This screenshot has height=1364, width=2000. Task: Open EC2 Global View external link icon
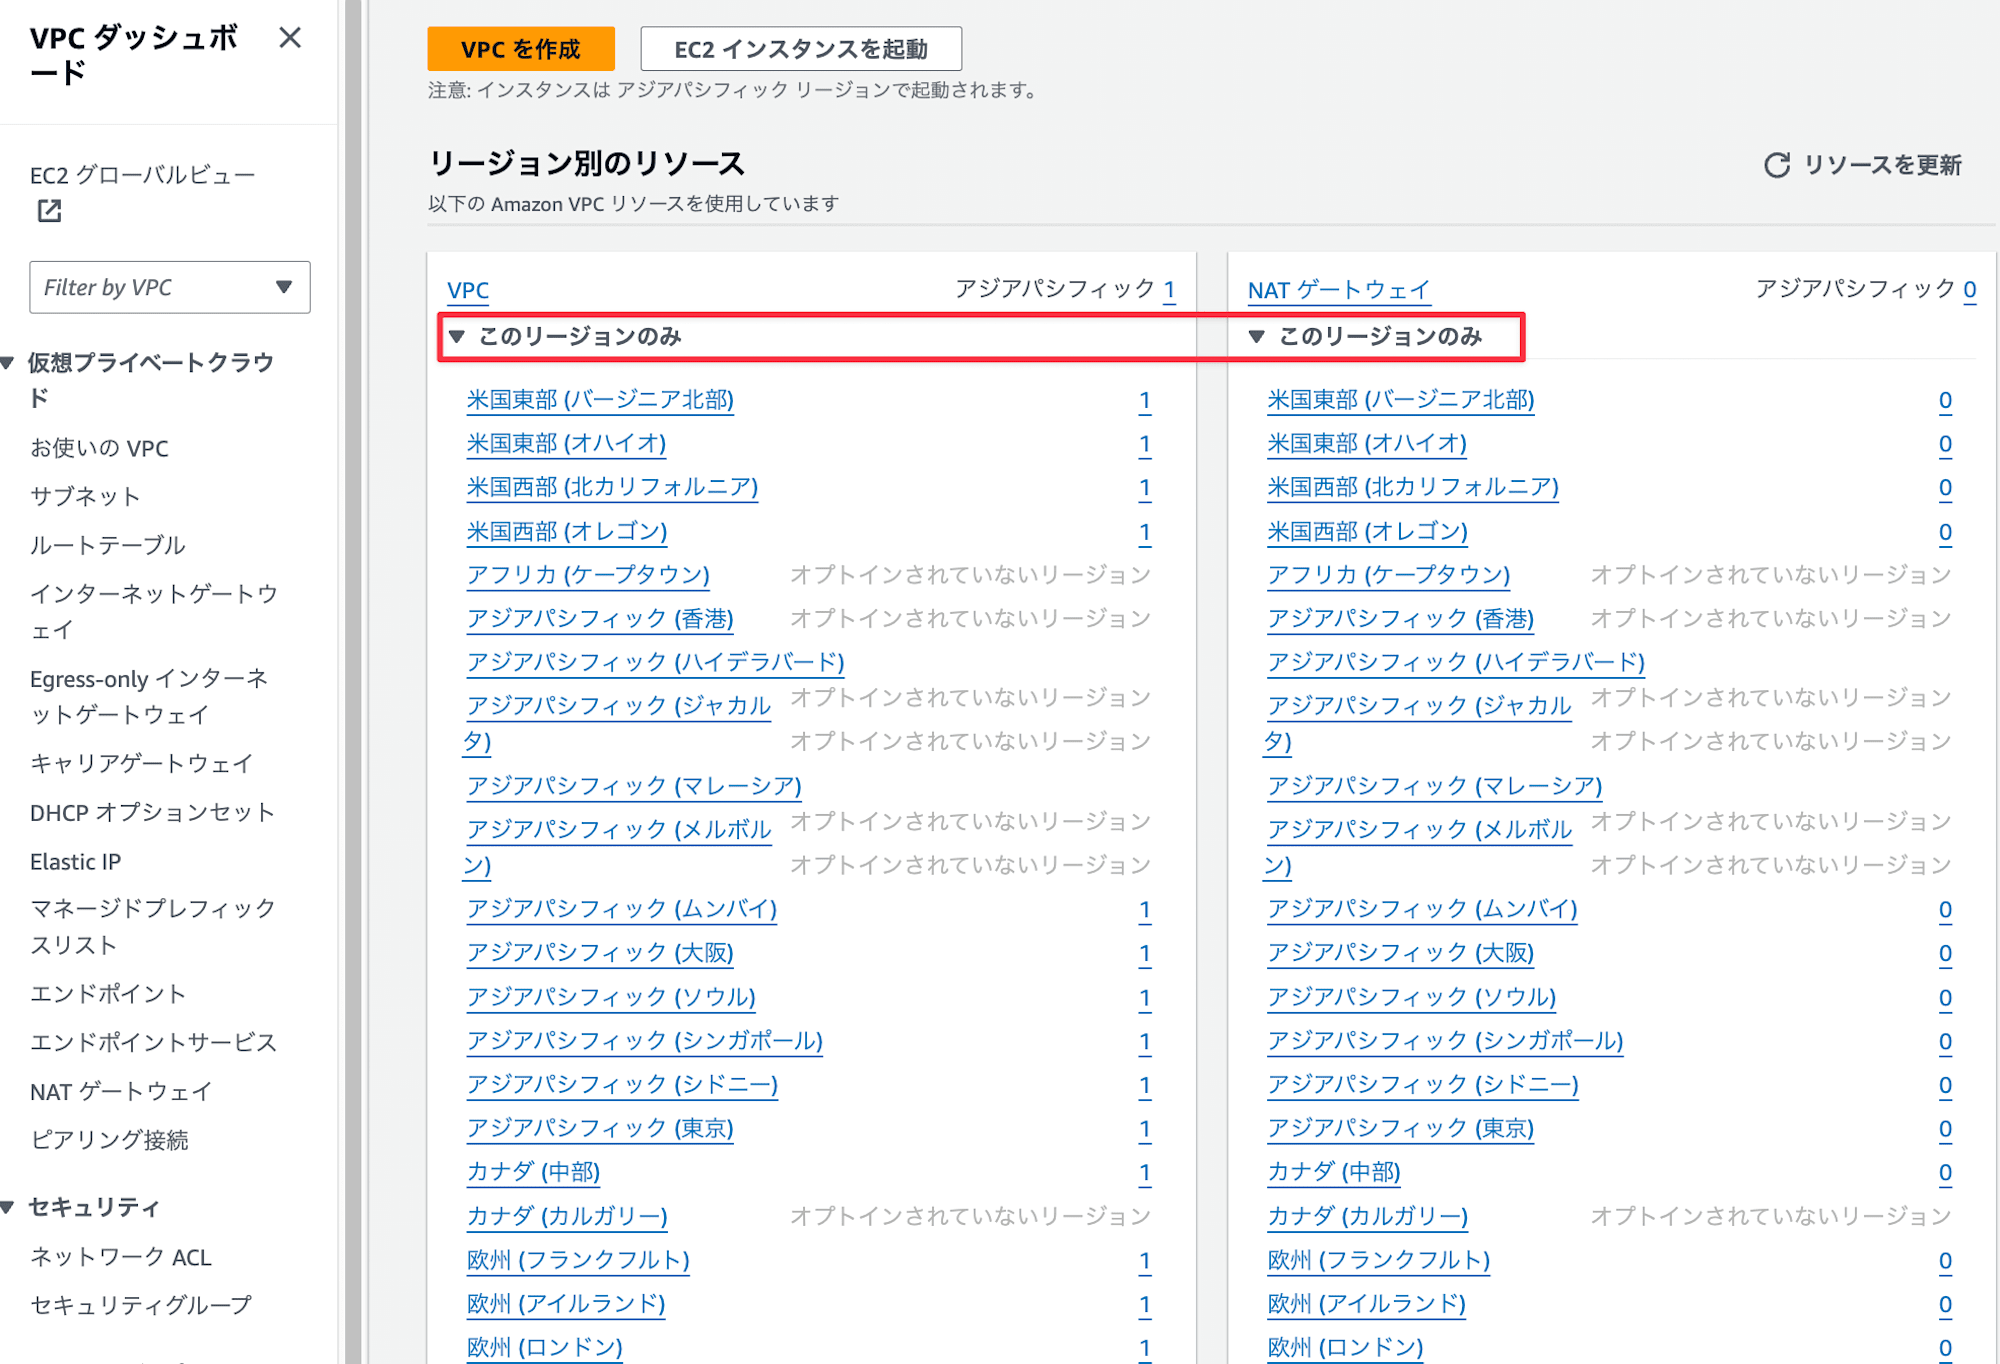click(x=49, y=211)
